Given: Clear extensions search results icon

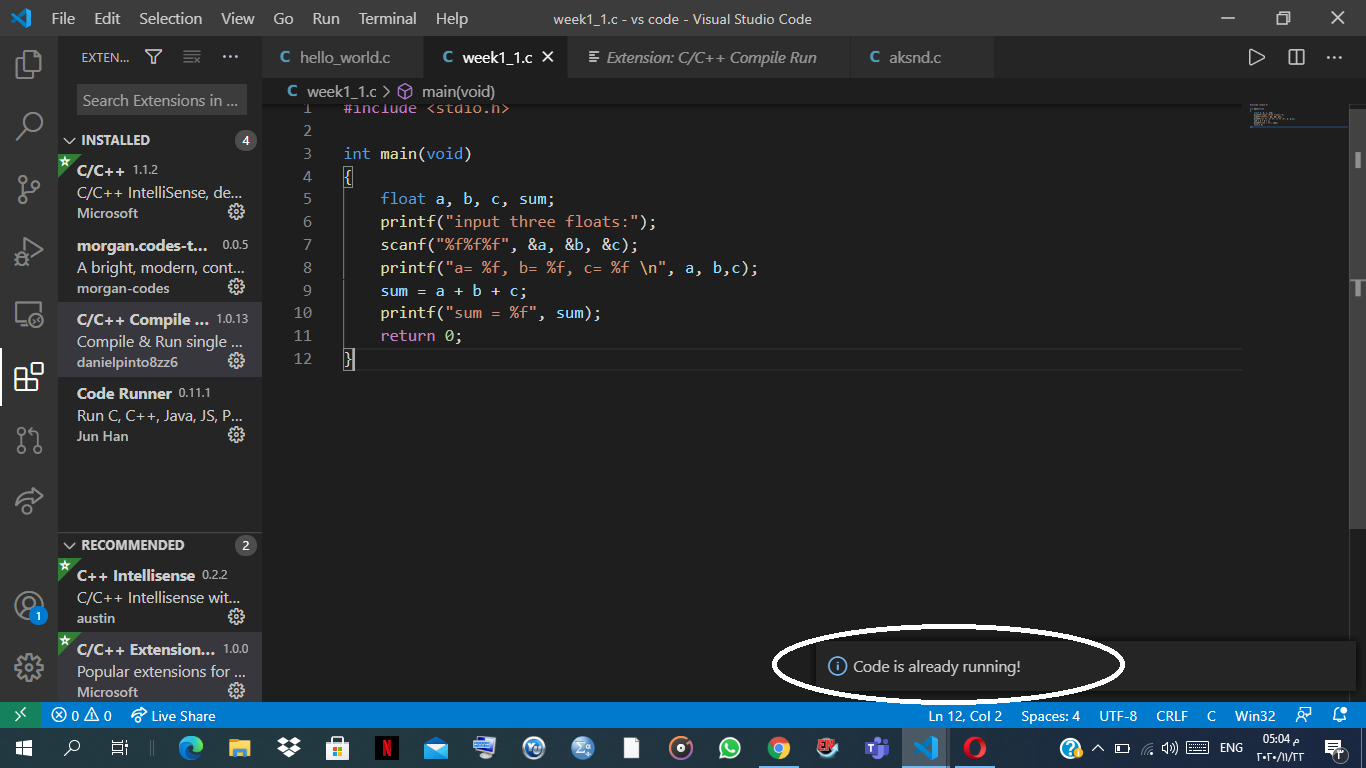Looking at the screenshot, I should pos(192,57).
